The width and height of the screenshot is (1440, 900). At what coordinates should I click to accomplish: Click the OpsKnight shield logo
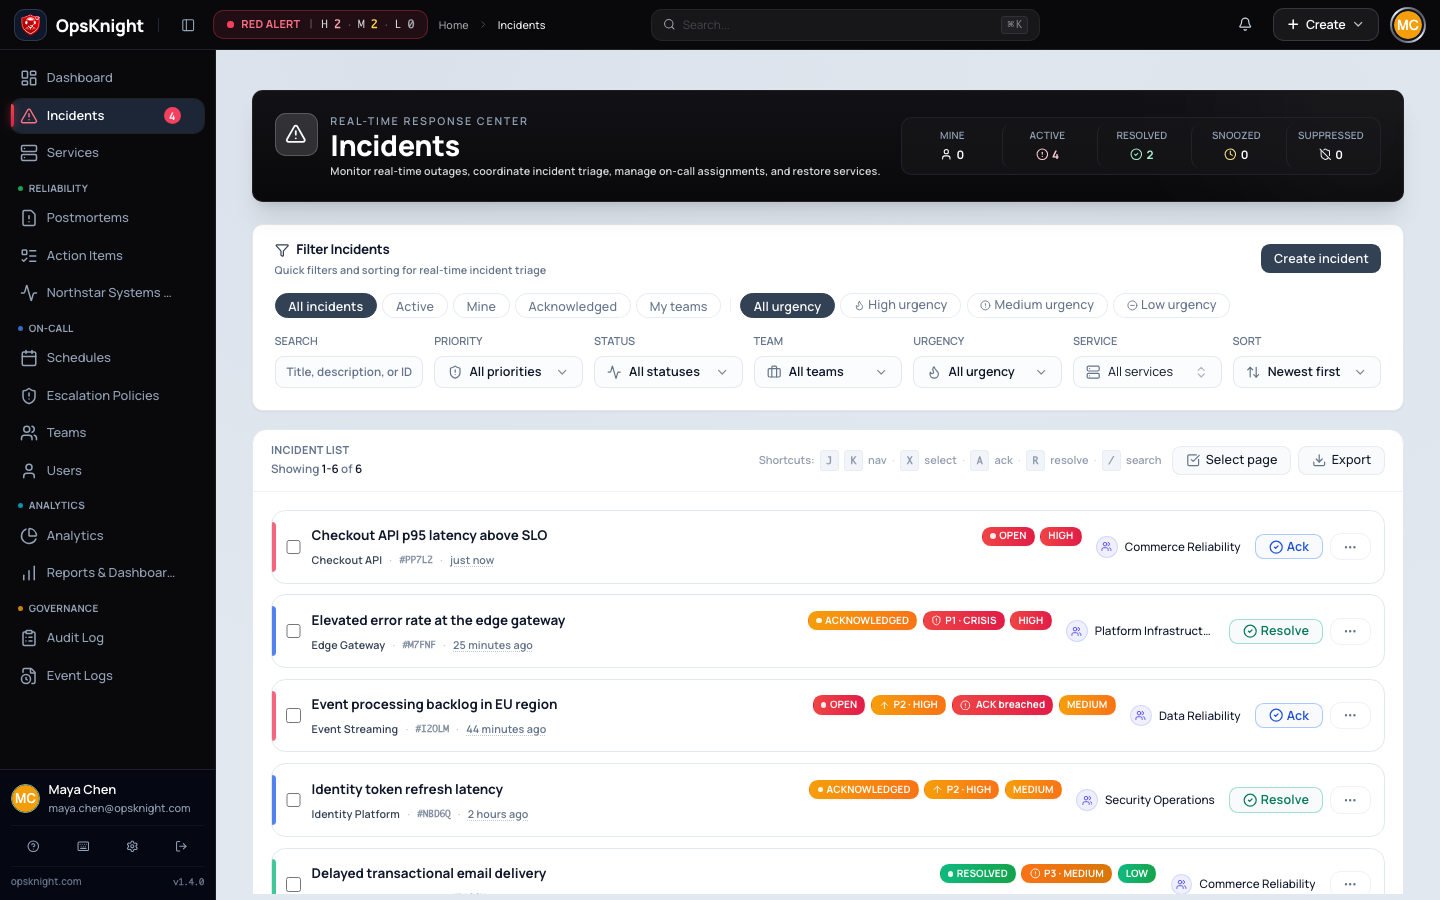(x=31, y=25)
